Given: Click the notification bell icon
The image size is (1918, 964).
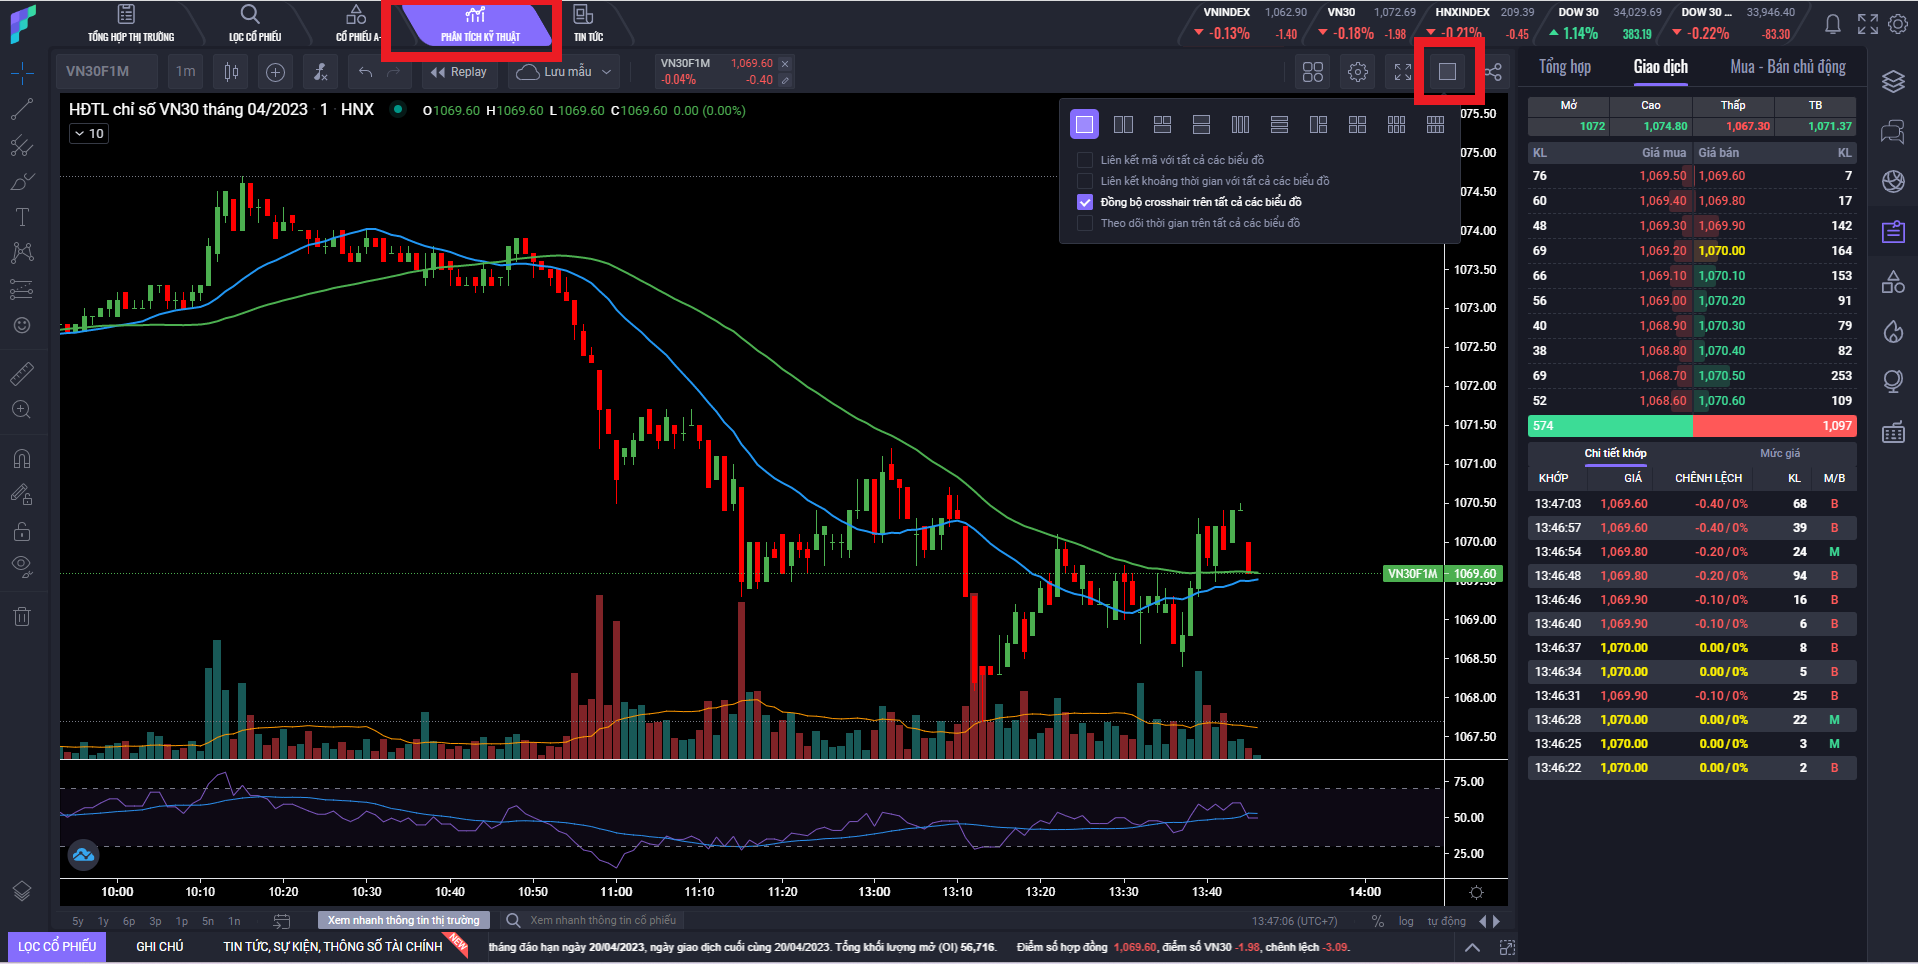Looking at the screenshot, I should pyautogui.click(x=1832, y=24).
